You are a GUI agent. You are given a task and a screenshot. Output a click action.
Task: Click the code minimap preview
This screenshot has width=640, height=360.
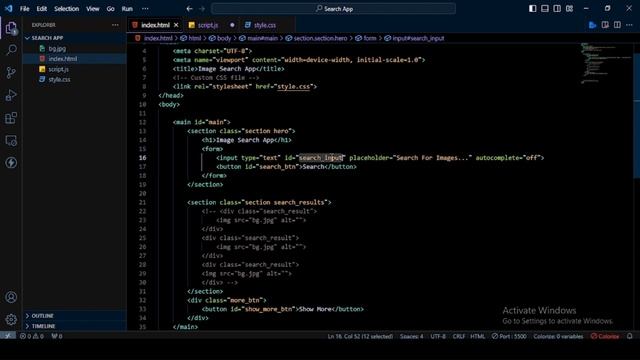click(x=606, y=63)
